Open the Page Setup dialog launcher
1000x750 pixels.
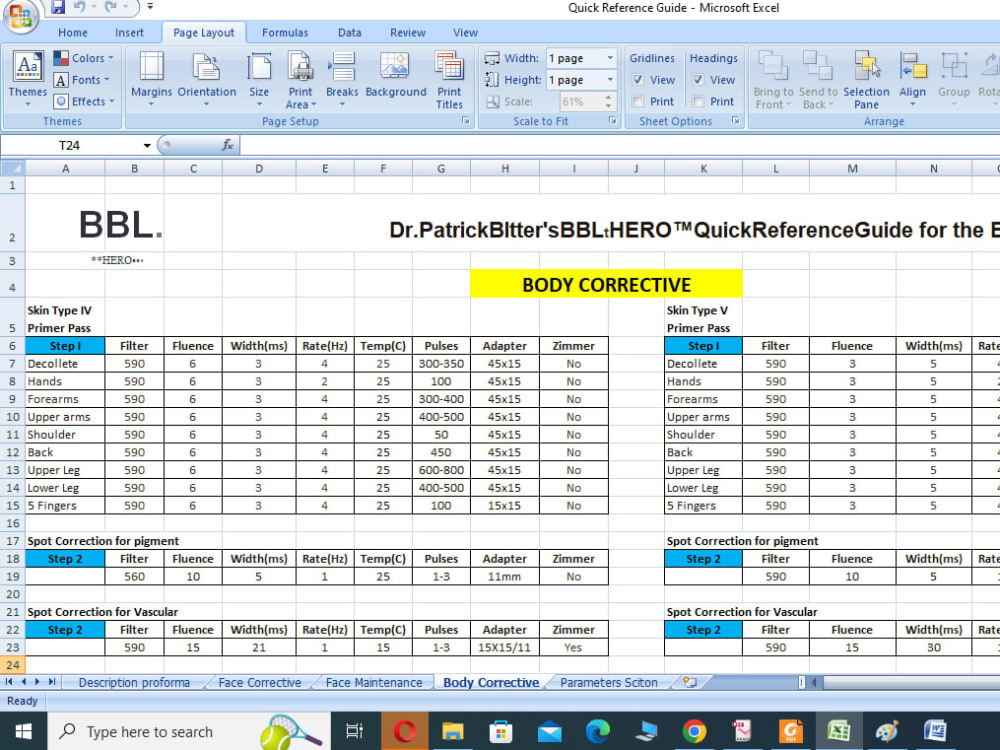(466, 121)
